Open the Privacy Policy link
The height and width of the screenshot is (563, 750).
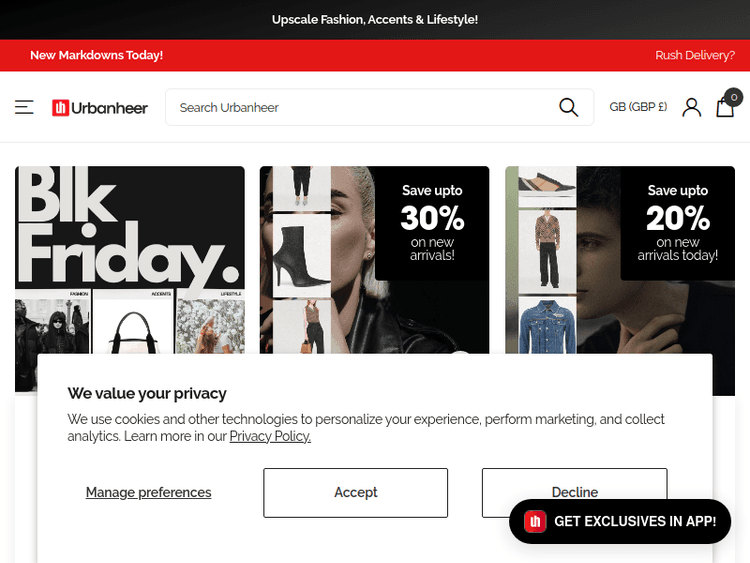click(270, 436)
